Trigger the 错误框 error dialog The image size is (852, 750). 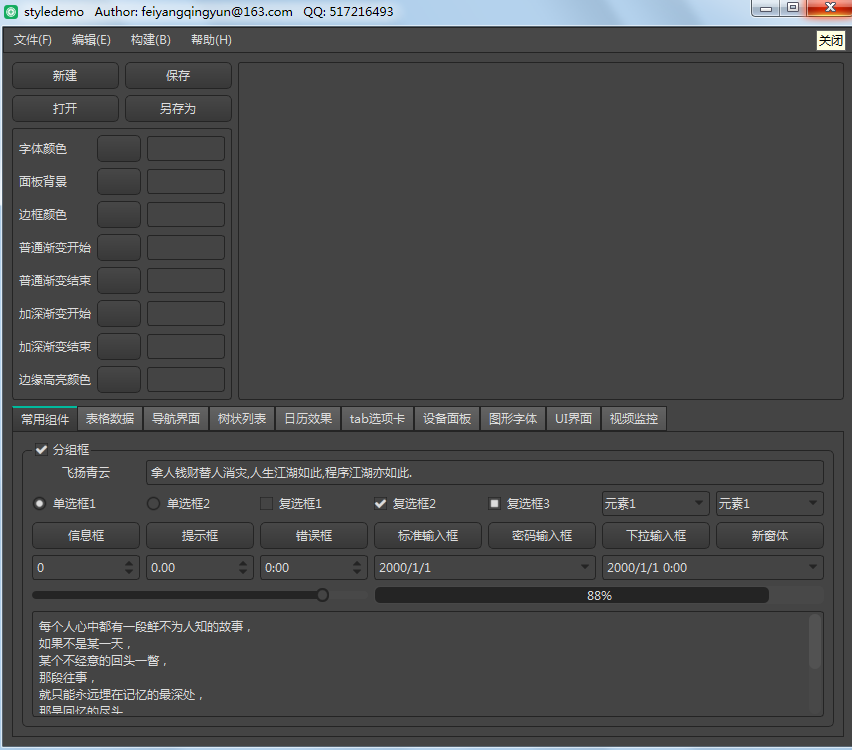coord(313,535)
